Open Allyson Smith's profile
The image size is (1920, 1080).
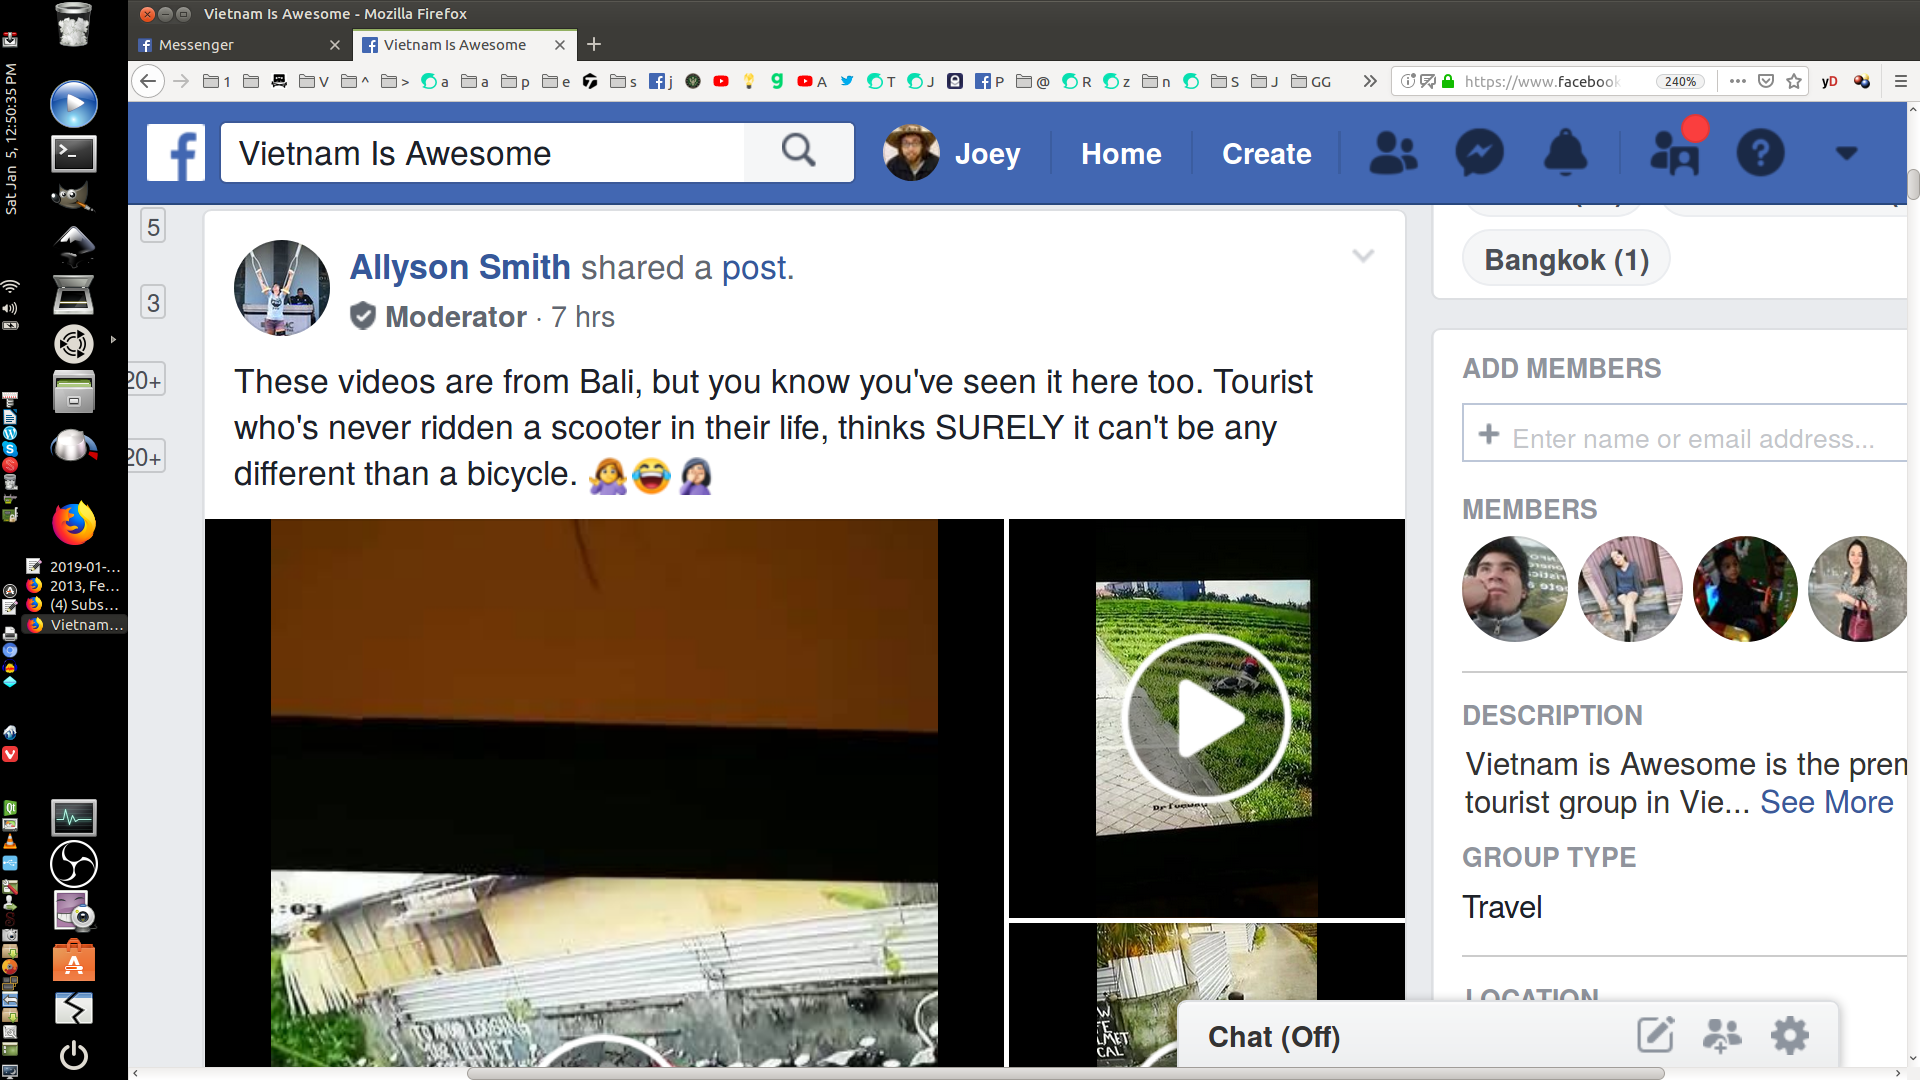pos(460,267)
